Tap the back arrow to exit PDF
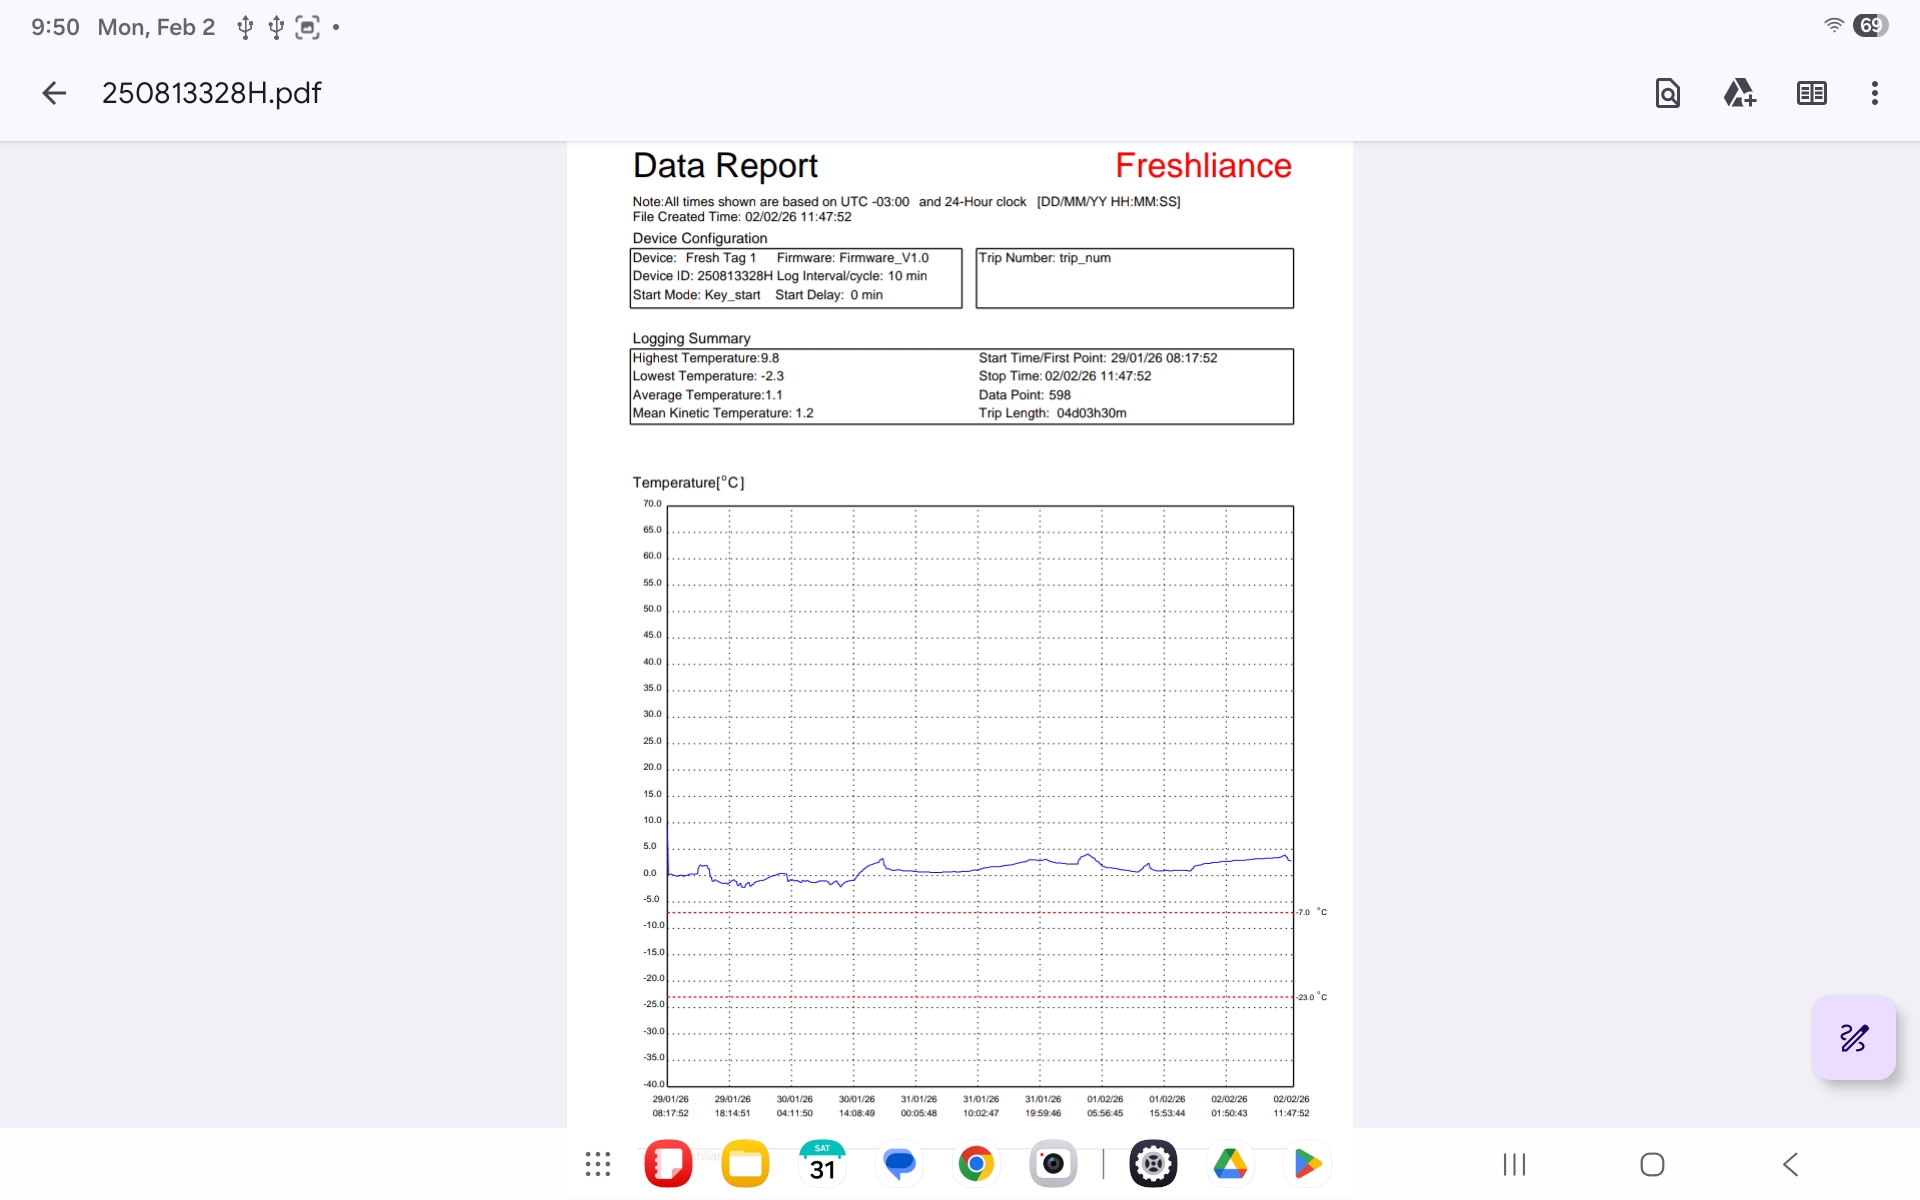 [x=54, y=93]
